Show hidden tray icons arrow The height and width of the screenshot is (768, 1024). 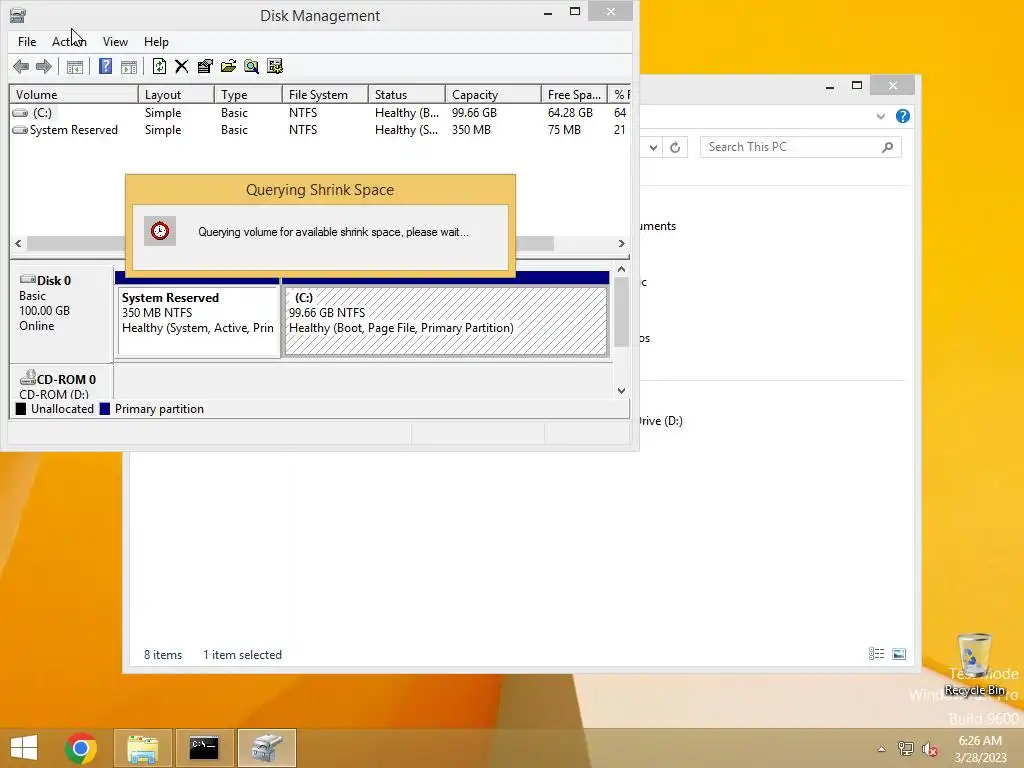(881, 749)
